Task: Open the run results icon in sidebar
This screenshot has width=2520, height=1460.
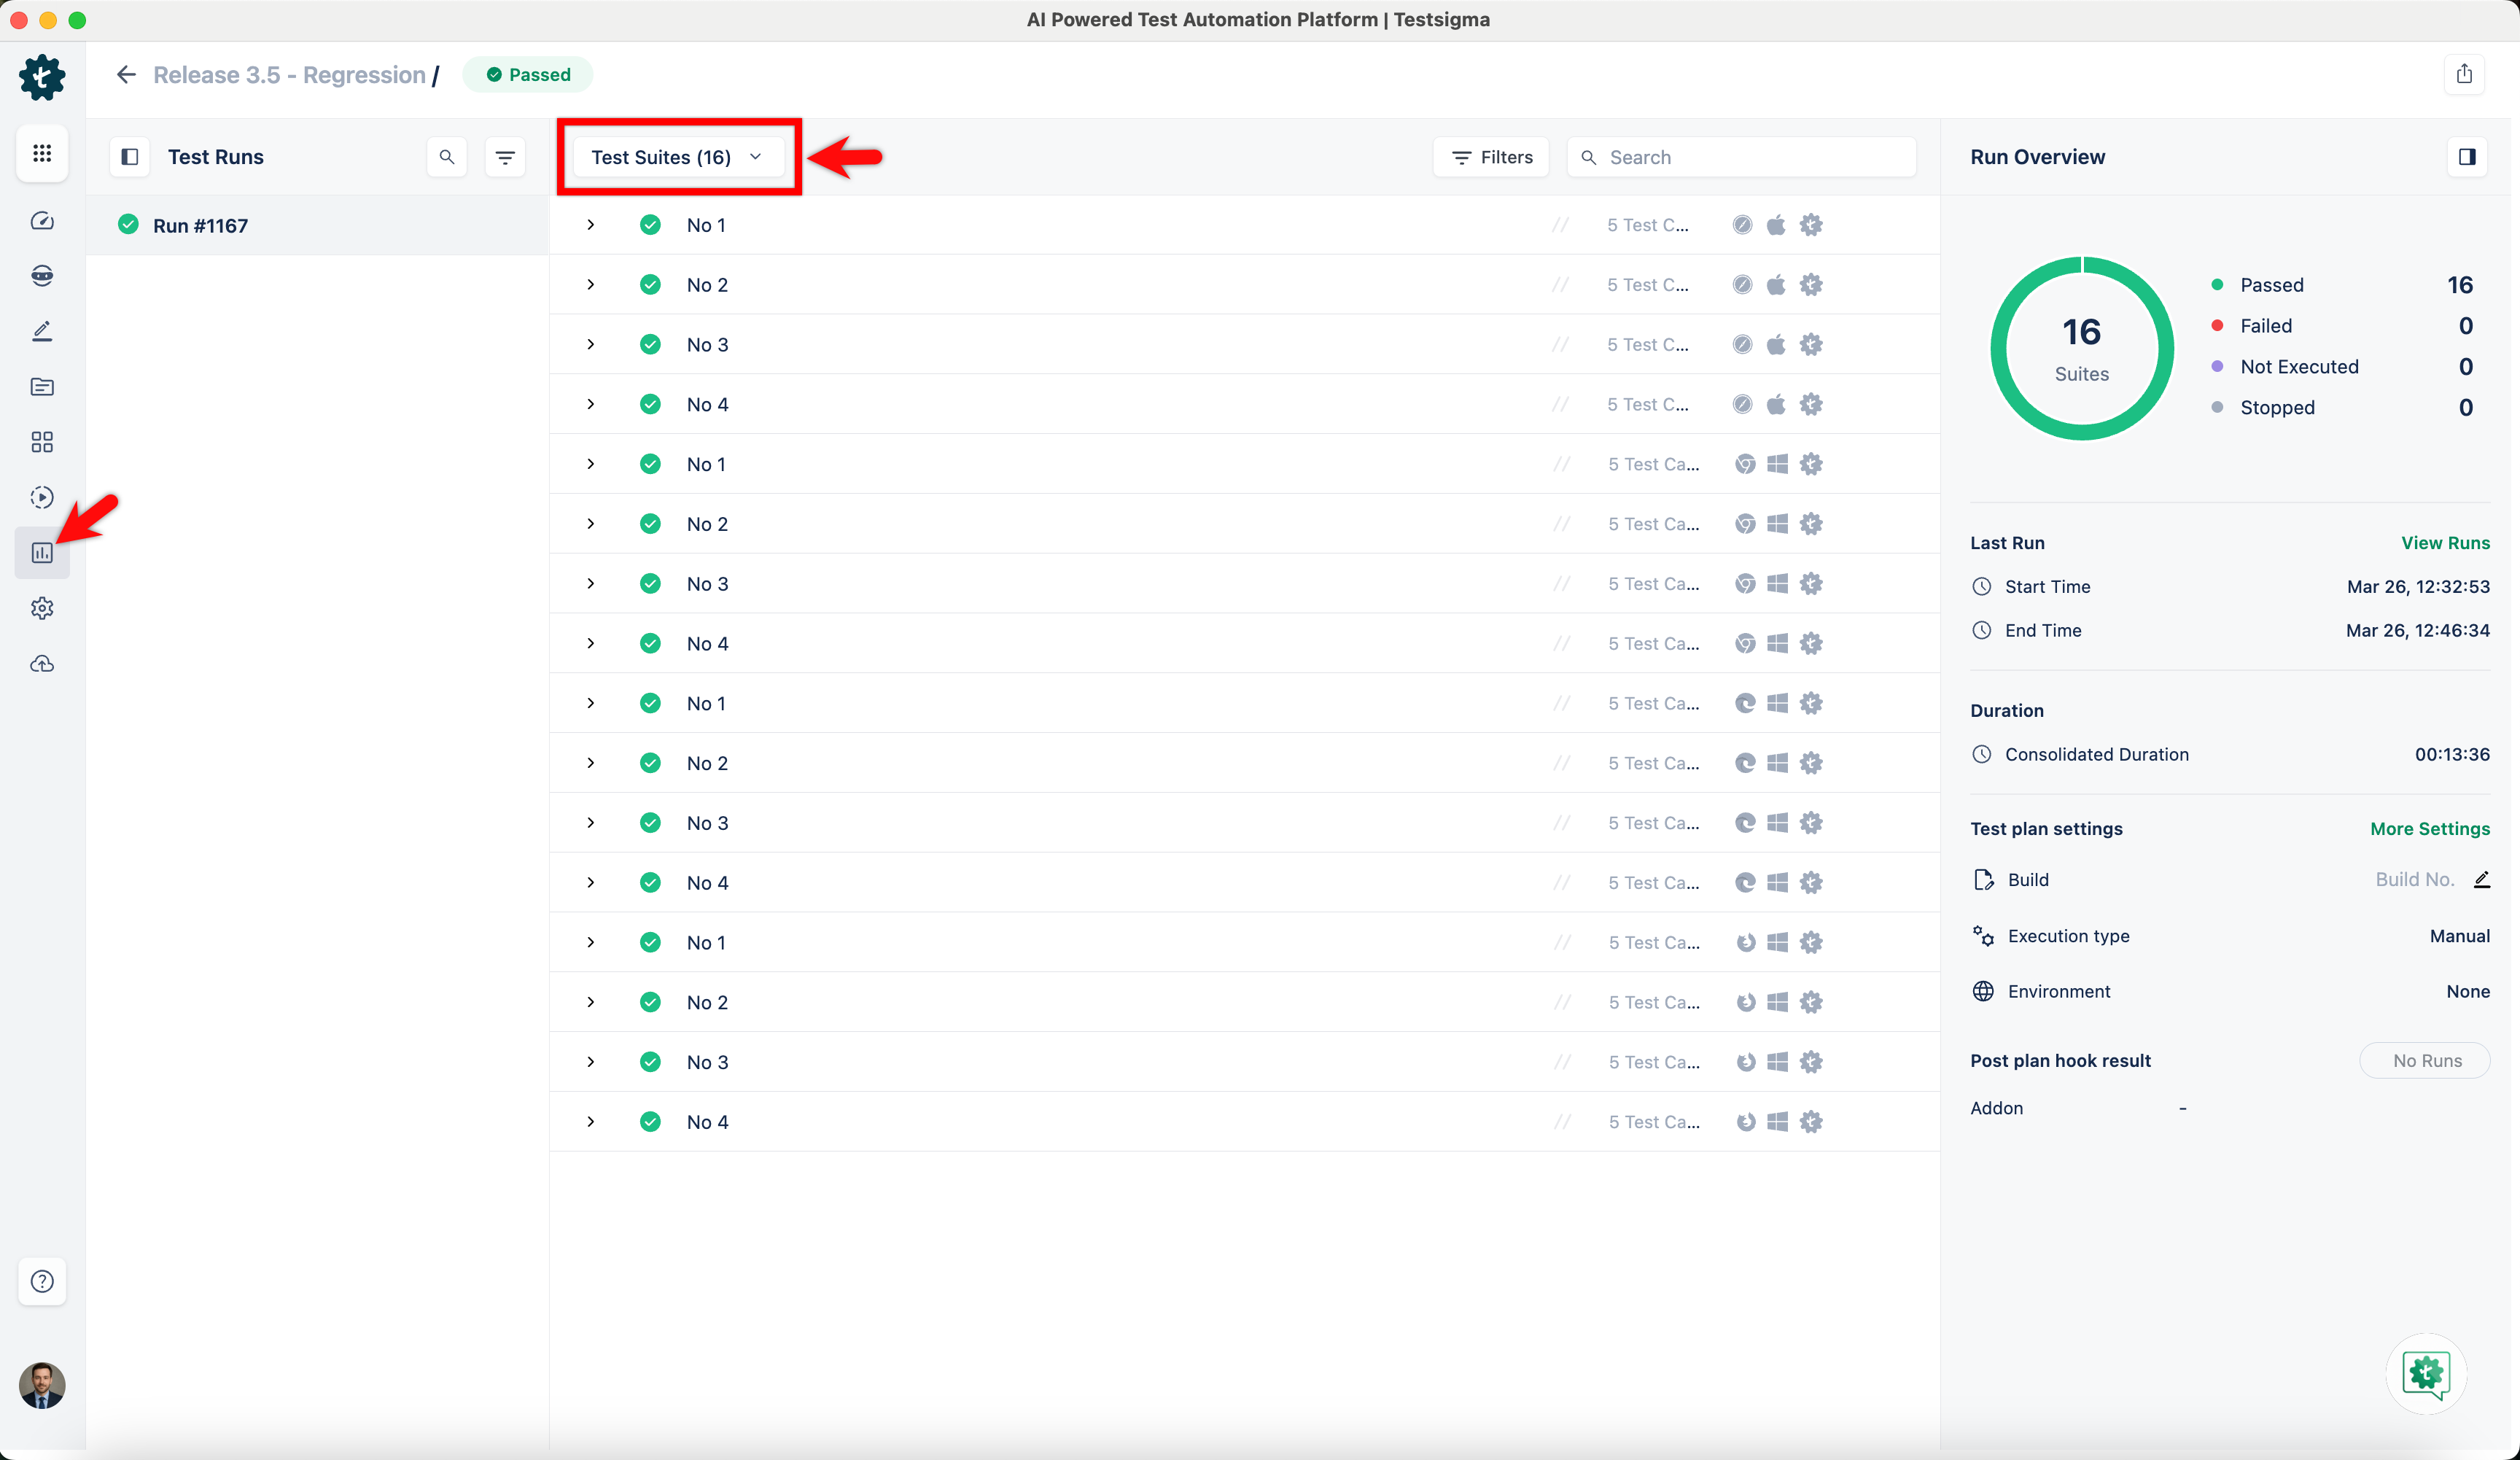Action: coord(42,552)
